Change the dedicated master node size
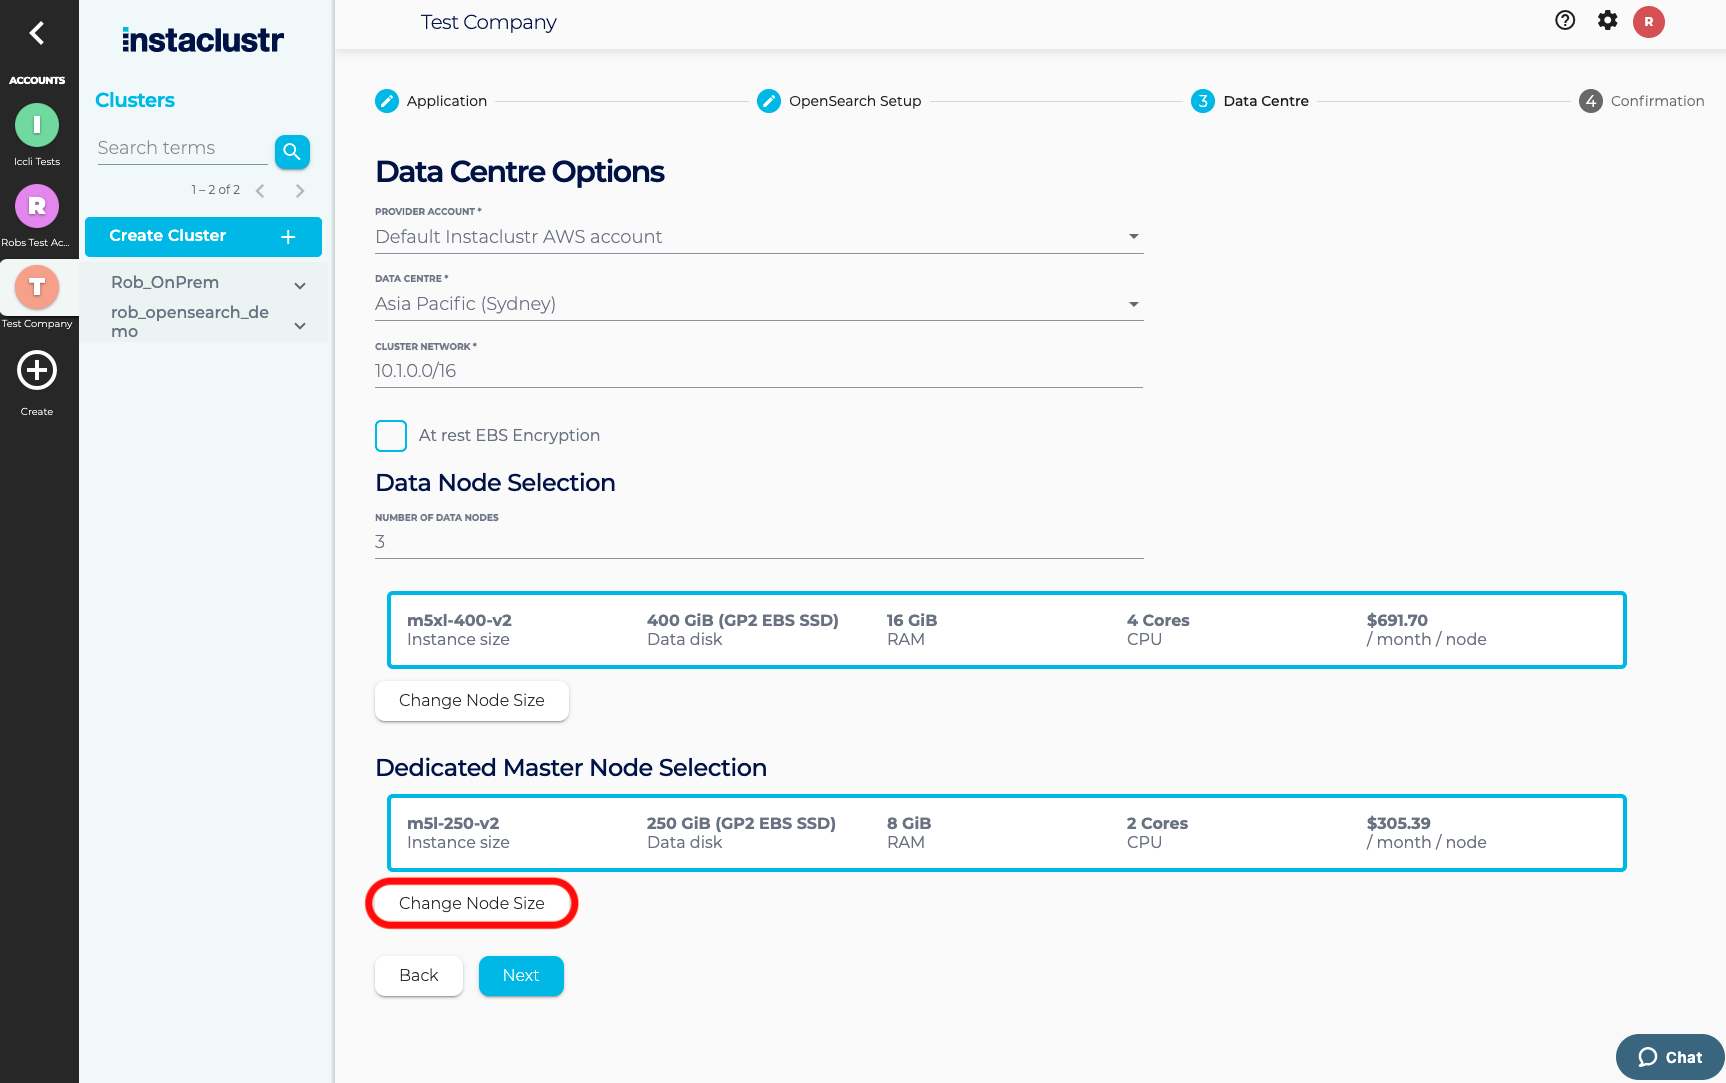1726x1083 pixels. click(472, 903)
